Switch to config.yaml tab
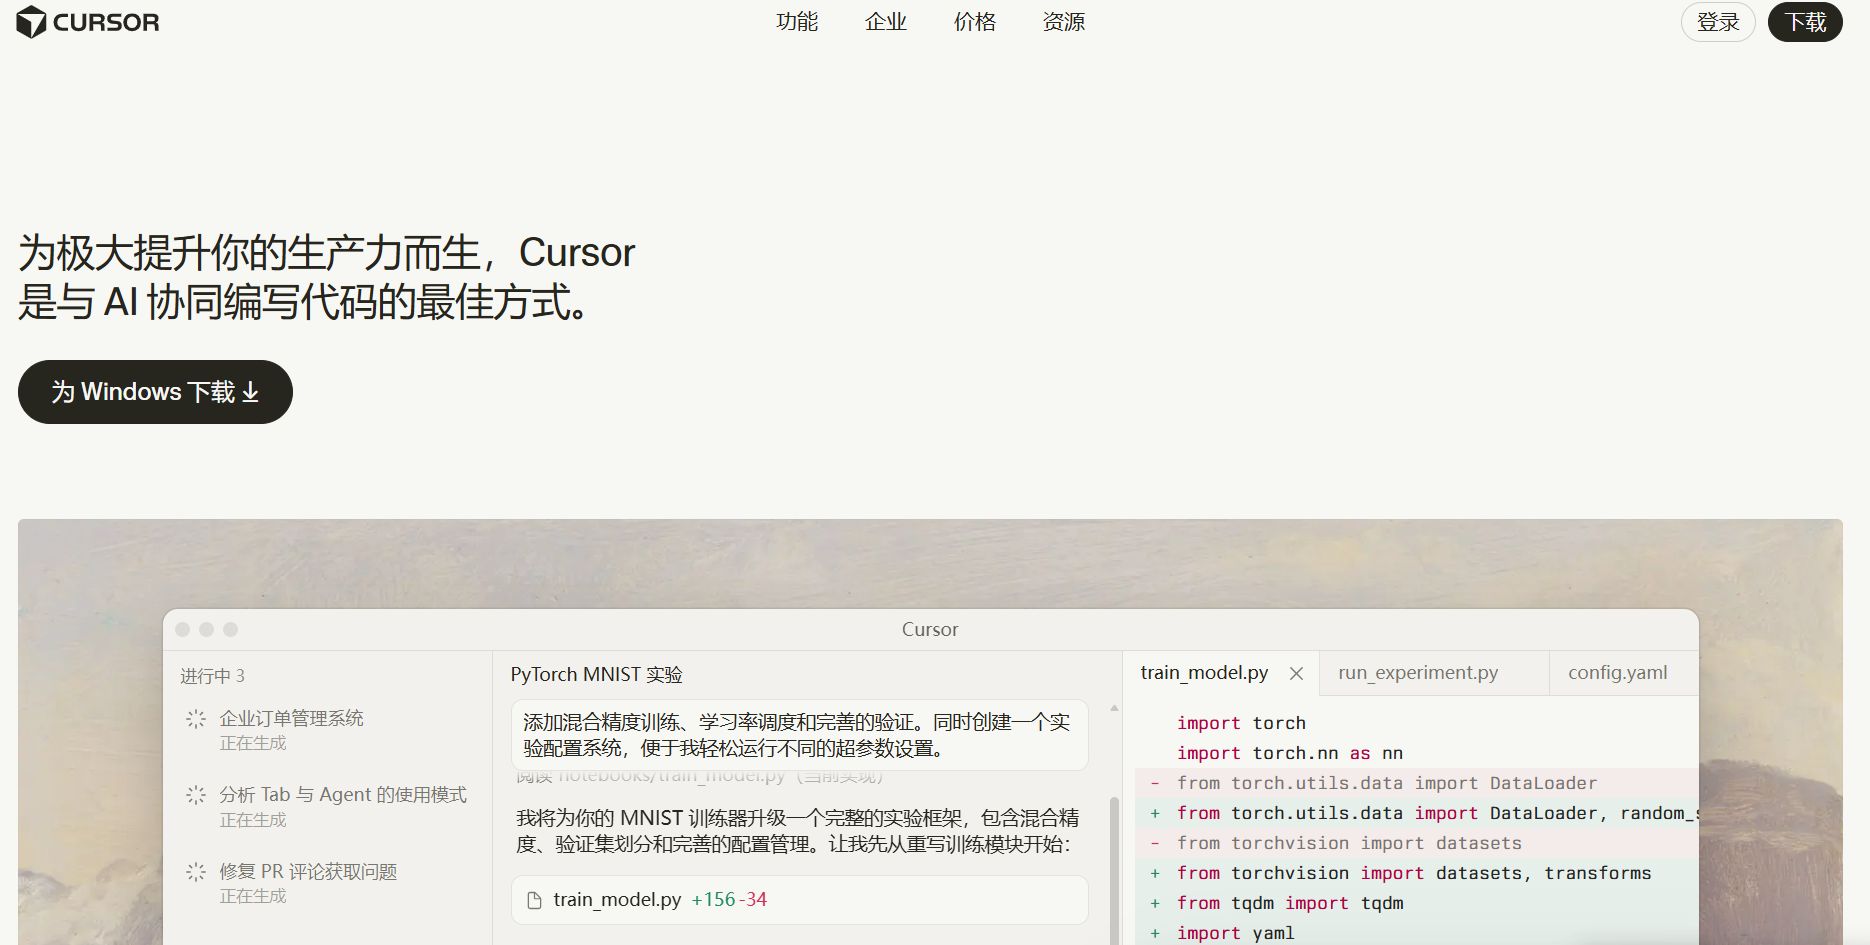 coord(1617,673)
